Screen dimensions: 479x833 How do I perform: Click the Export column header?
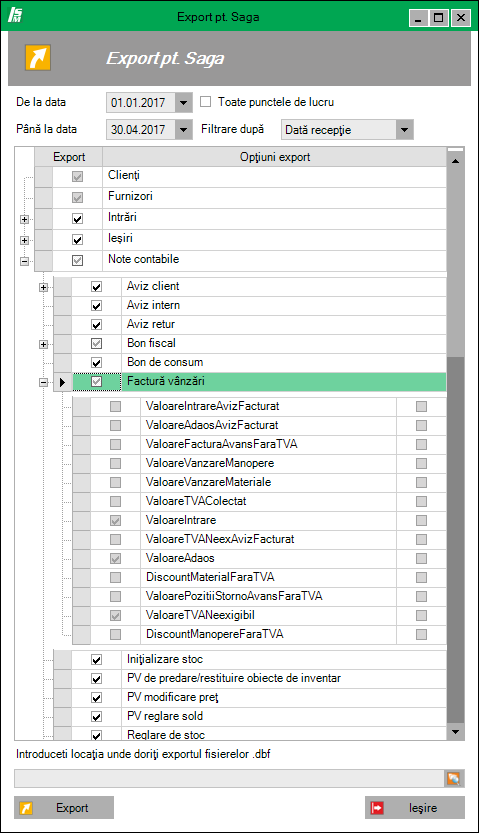(x=69, y=157)
